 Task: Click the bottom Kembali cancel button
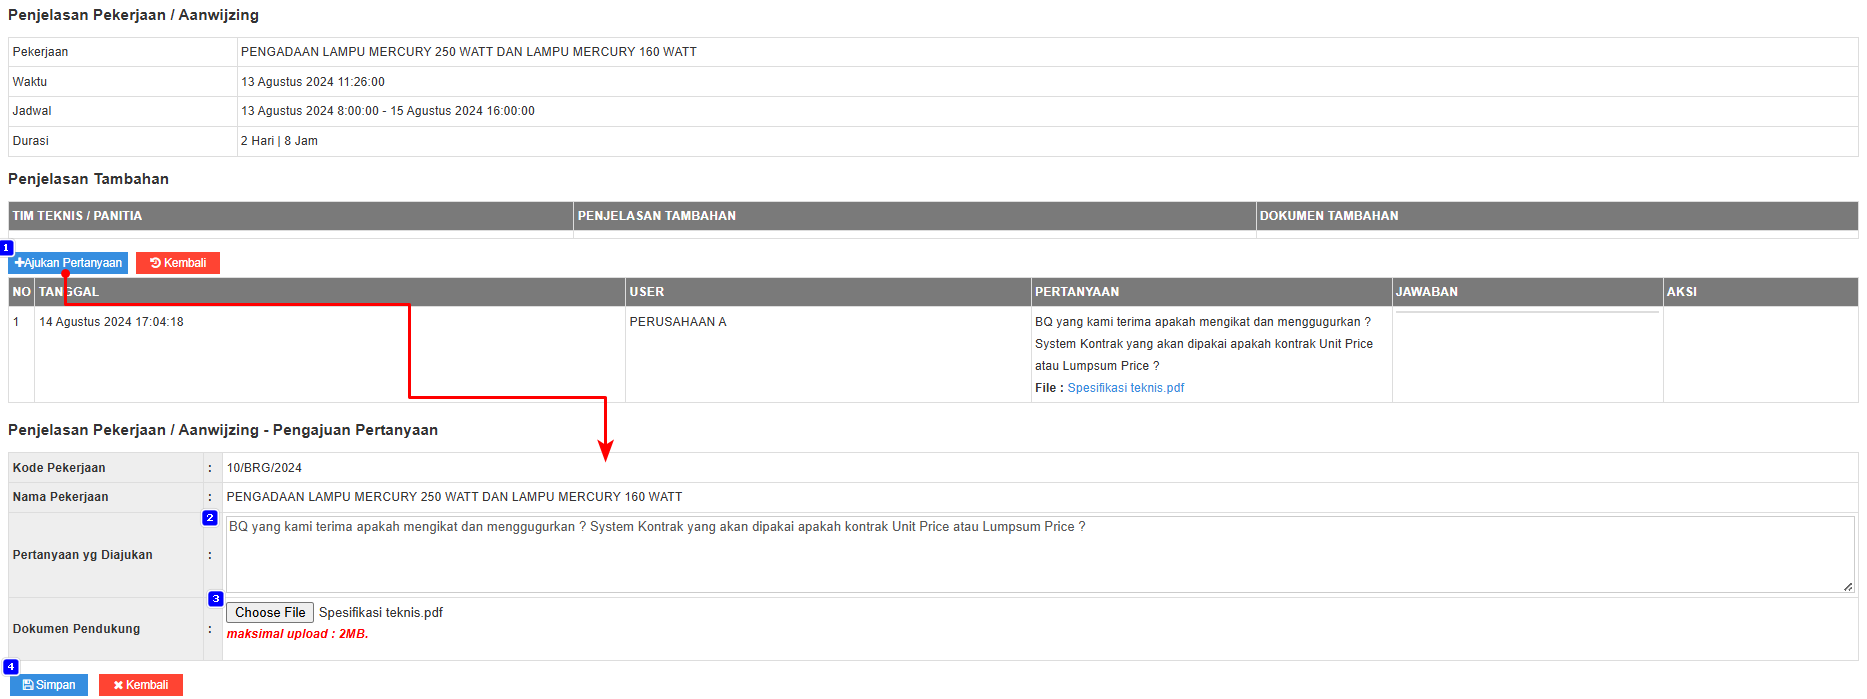point(141,685)
